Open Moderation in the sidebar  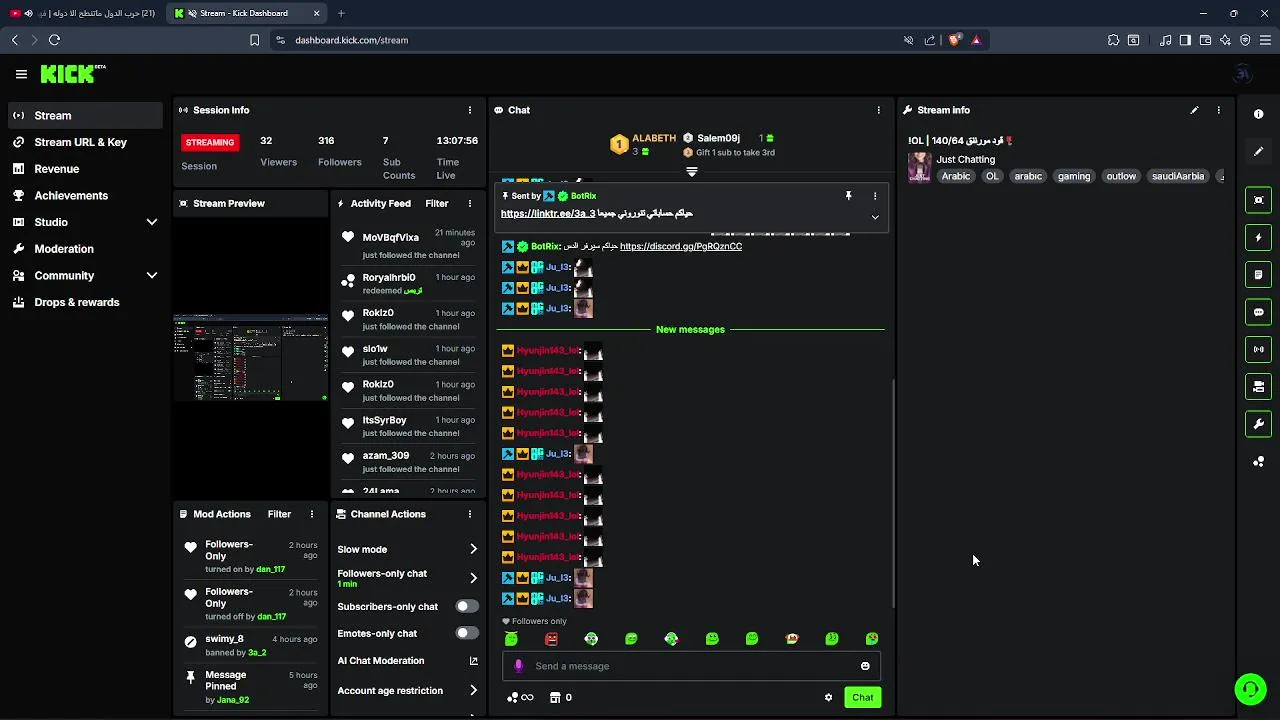[x=86, y=249]
